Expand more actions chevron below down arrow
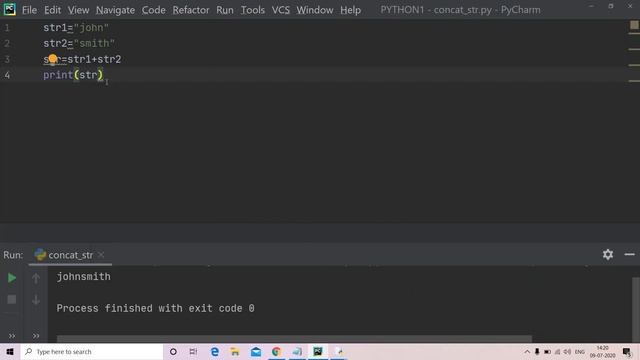Screen dimensions: 640x360 [36, 336]
